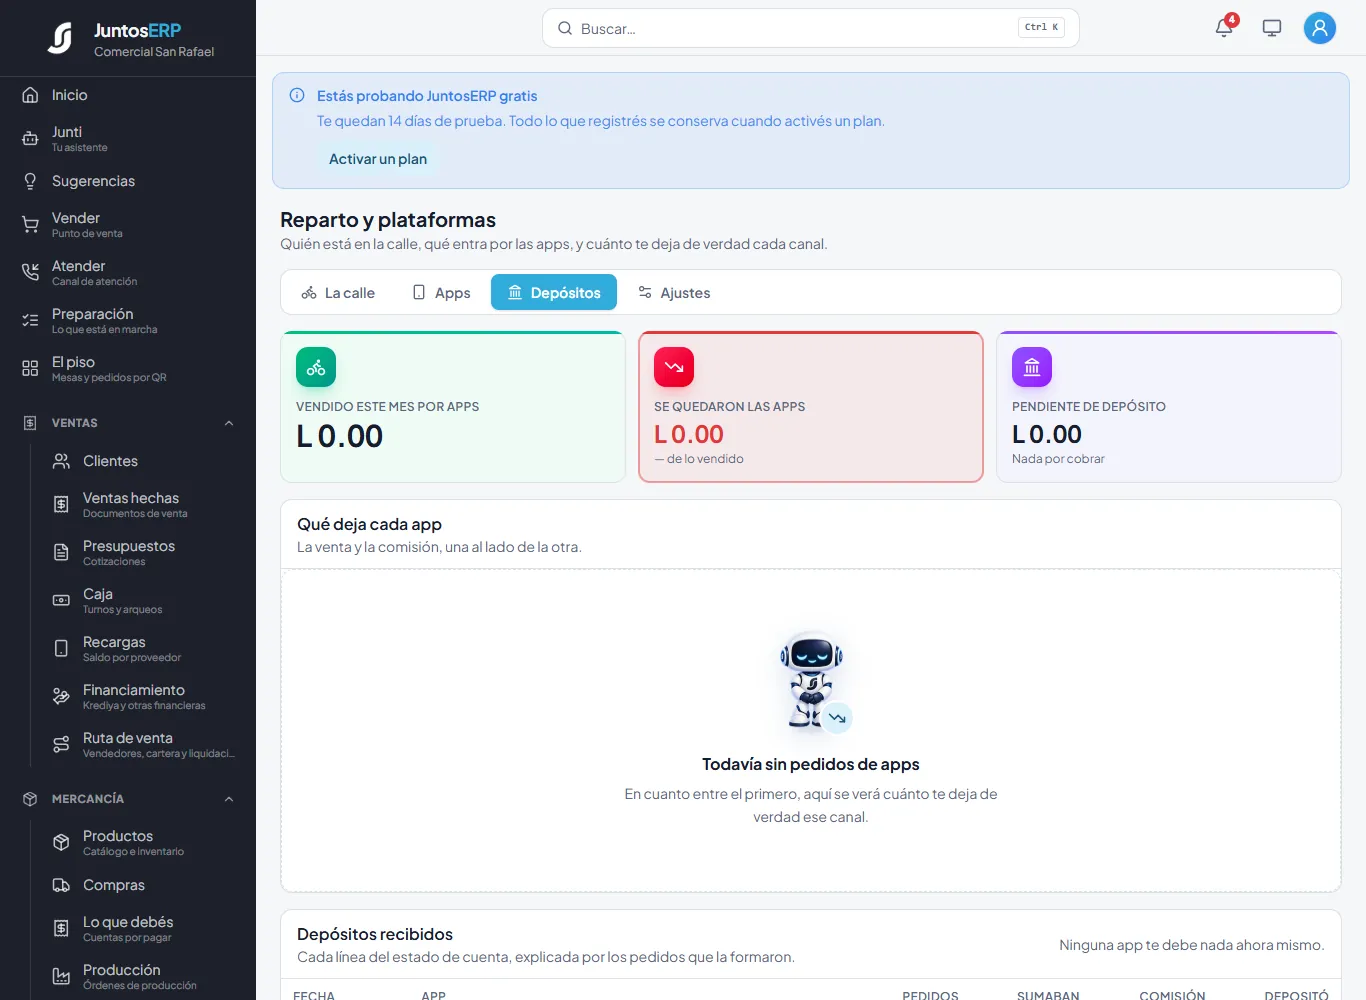The image size is (1366, 1000).
Task: Open Atender canal de atención
Action: 128,273
